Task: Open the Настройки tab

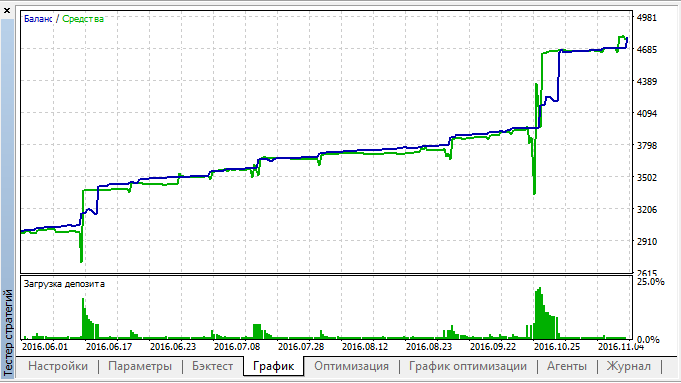Action: pos(58,366)
